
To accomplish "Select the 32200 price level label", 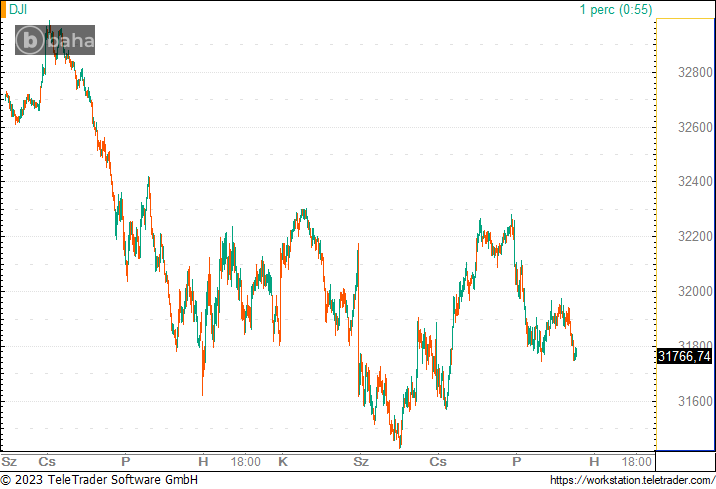I will [x=695, y=237].
